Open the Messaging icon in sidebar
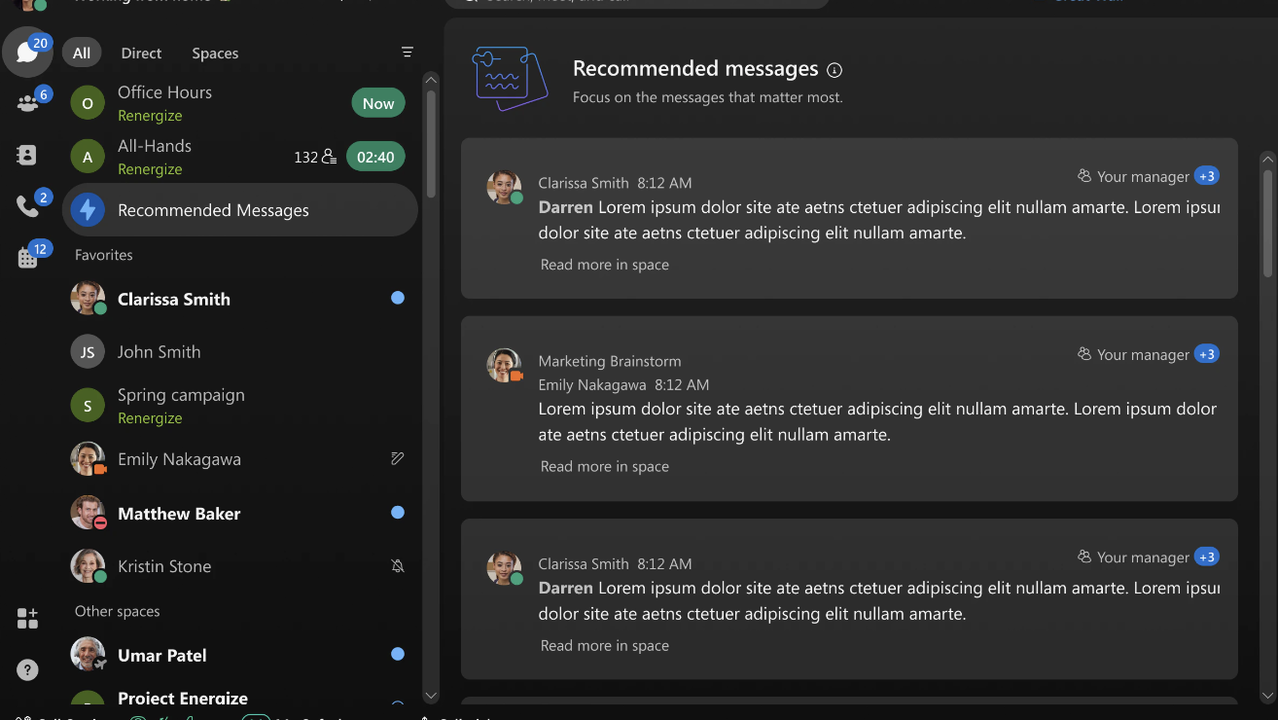Screen dimensions: 1278x720 (x=27, y=53)
